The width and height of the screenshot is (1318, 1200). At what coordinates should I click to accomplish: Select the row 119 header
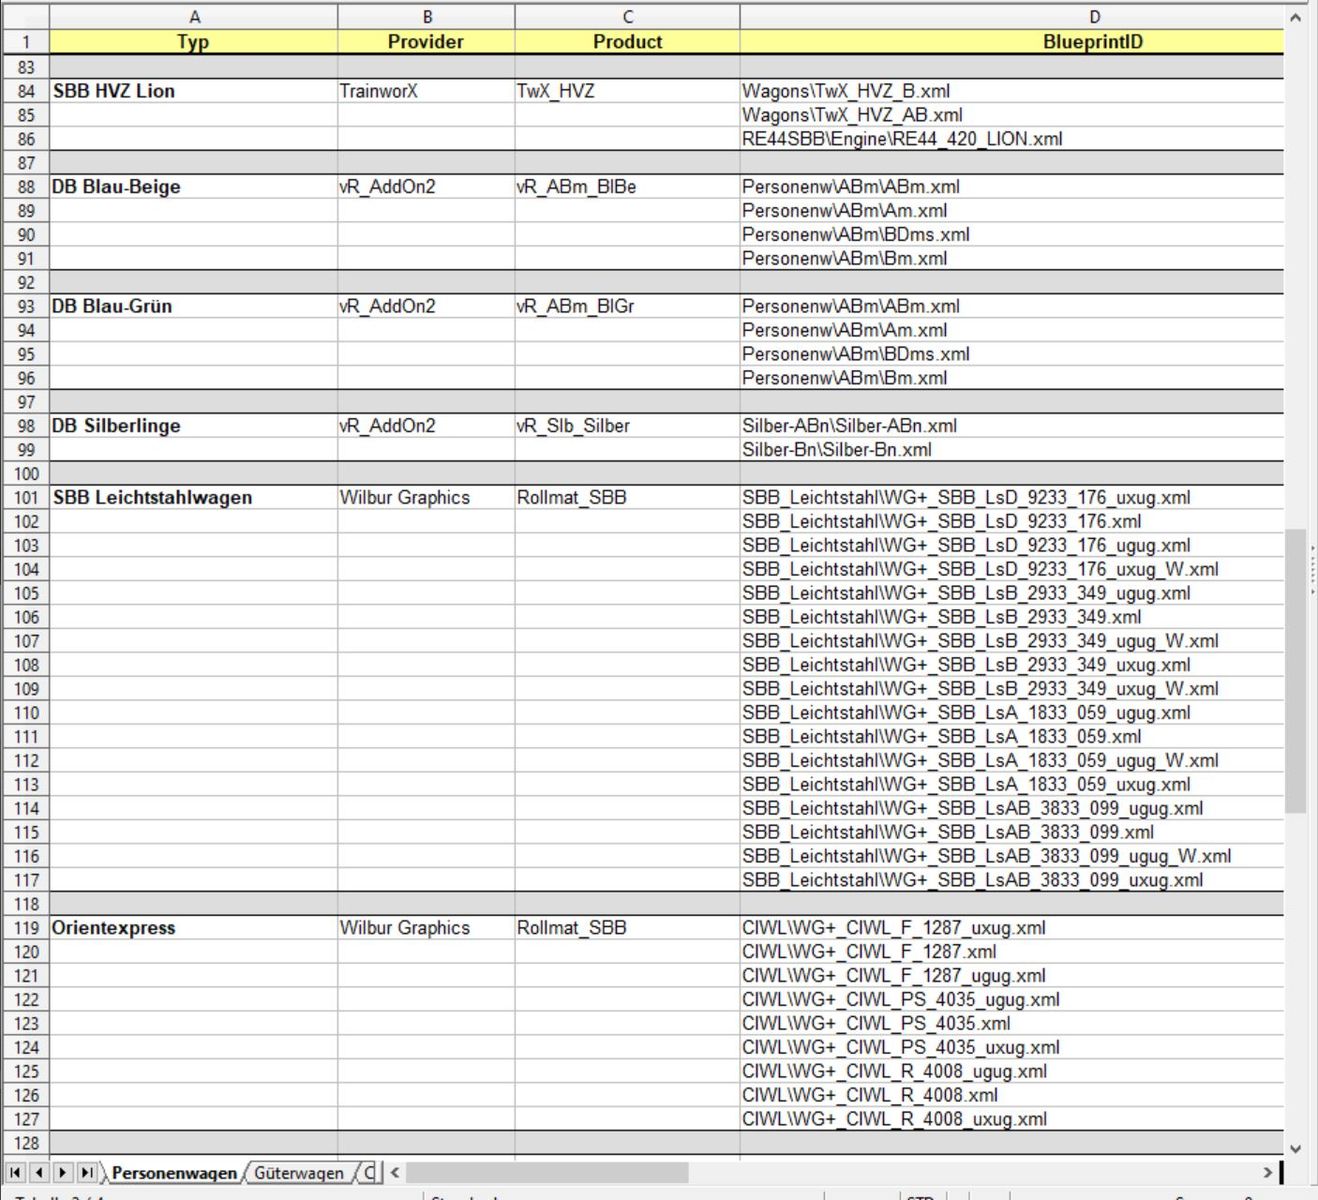pos(26,928)
